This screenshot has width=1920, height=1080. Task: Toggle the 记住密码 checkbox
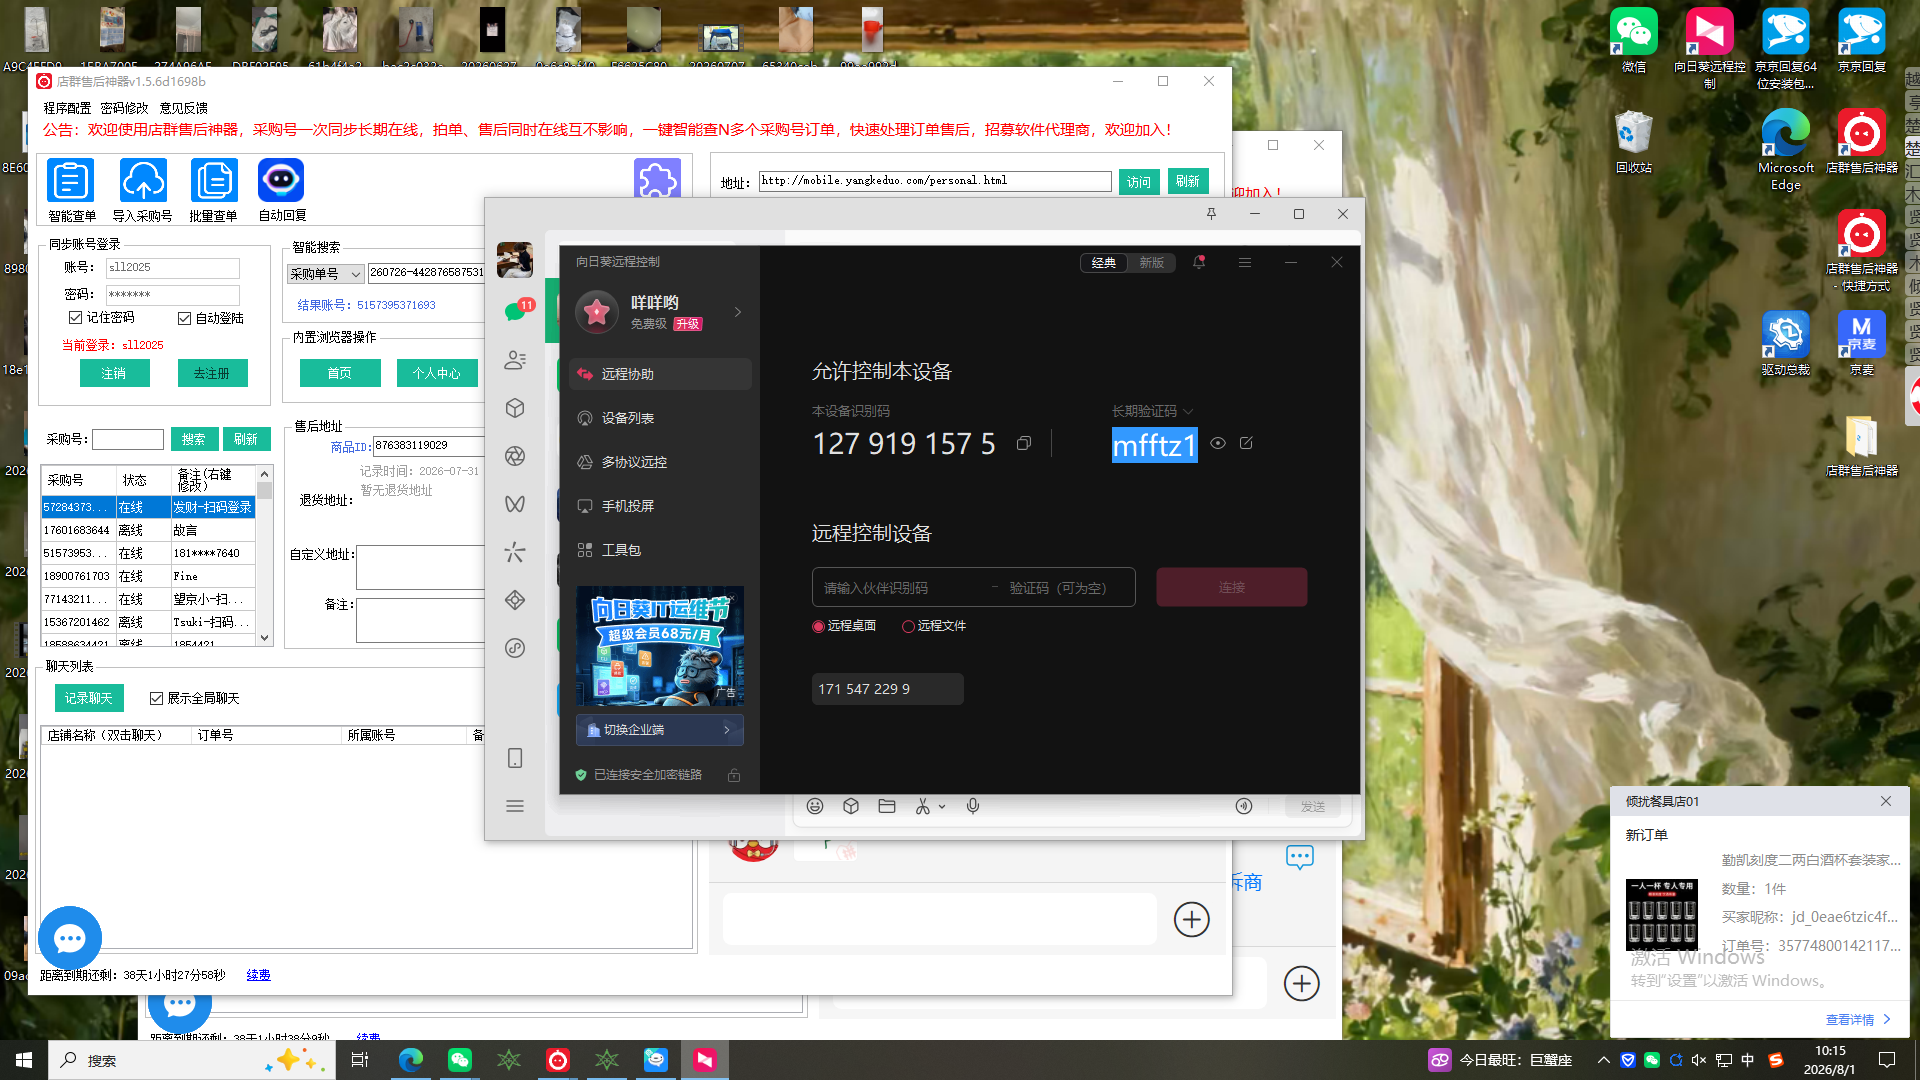click(75, 317)
